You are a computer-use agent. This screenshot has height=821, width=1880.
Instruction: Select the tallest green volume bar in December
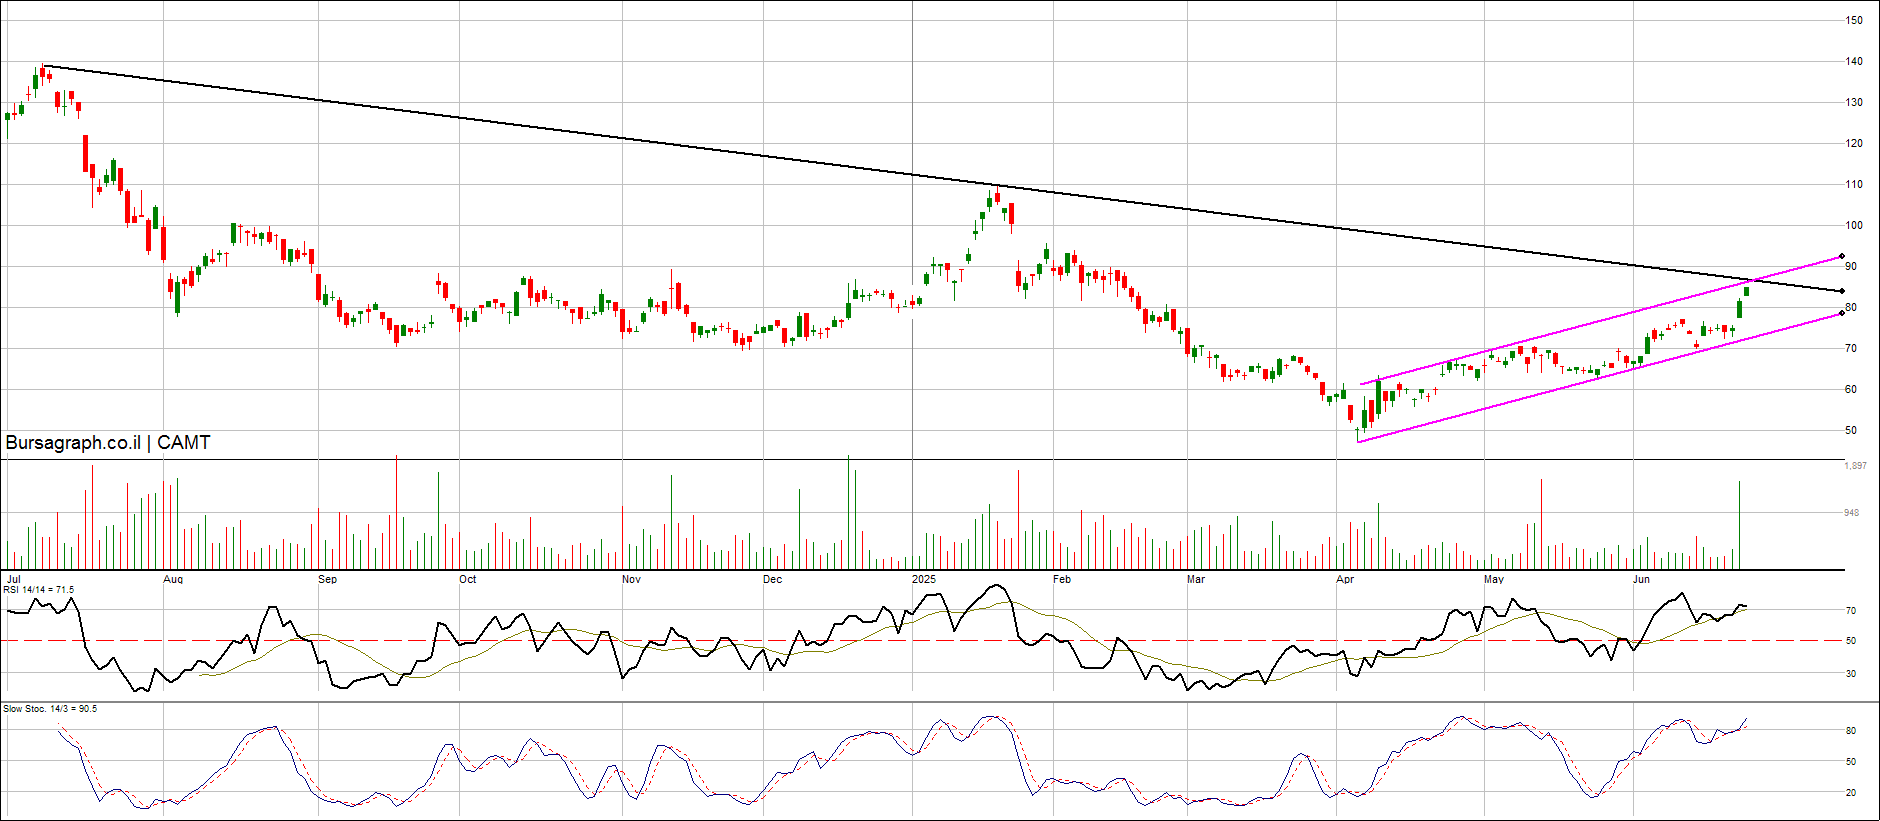pyautogui.click(x=848, y=510)
